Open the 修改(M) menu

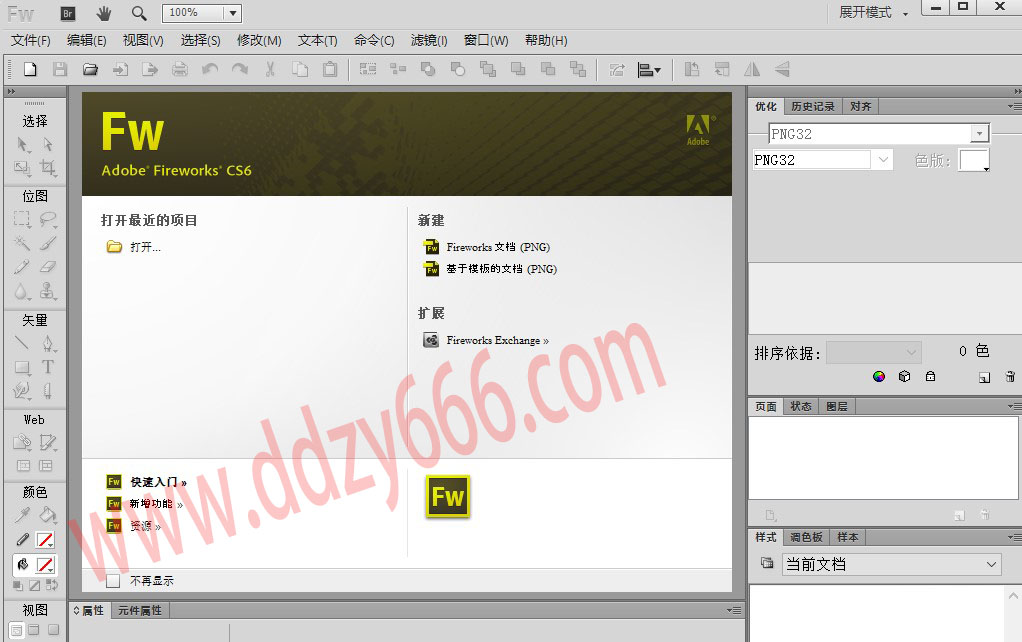click(x=259, y=40)
